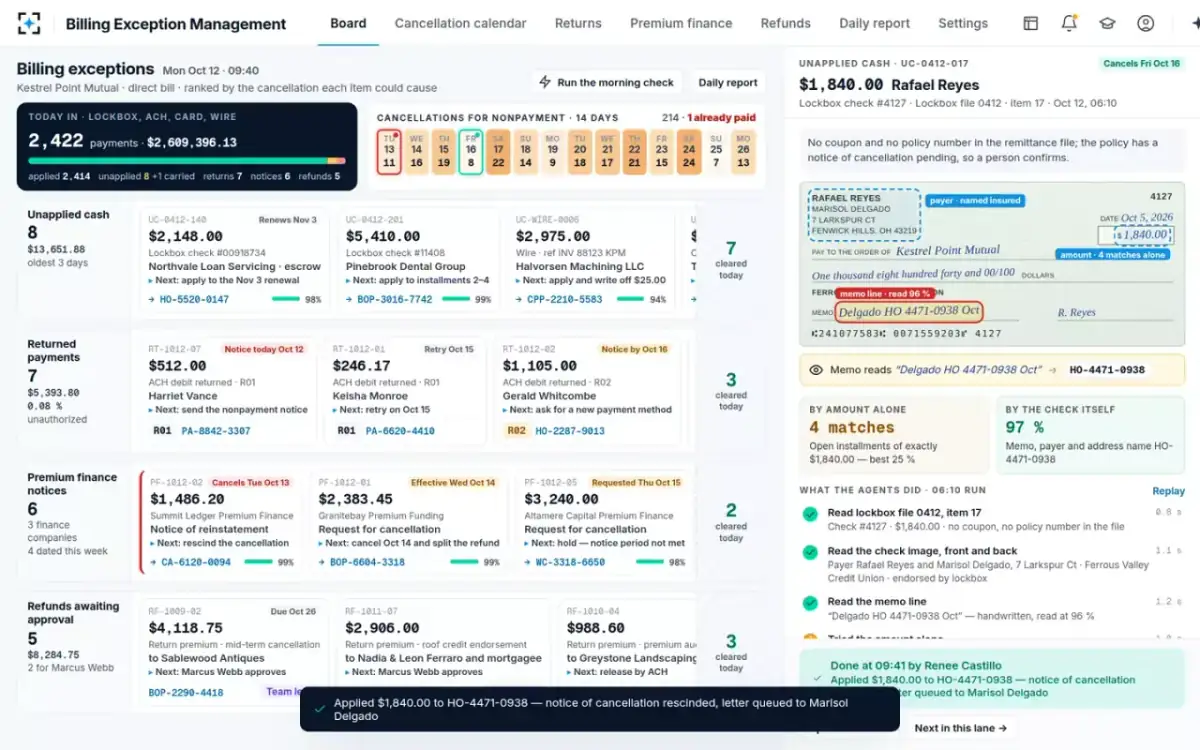The image size is (1200, 750).
Task: Open the $2,148.00 Northvale Loan Servicing card
Action: pyautogui.click(x=234, y=260)
